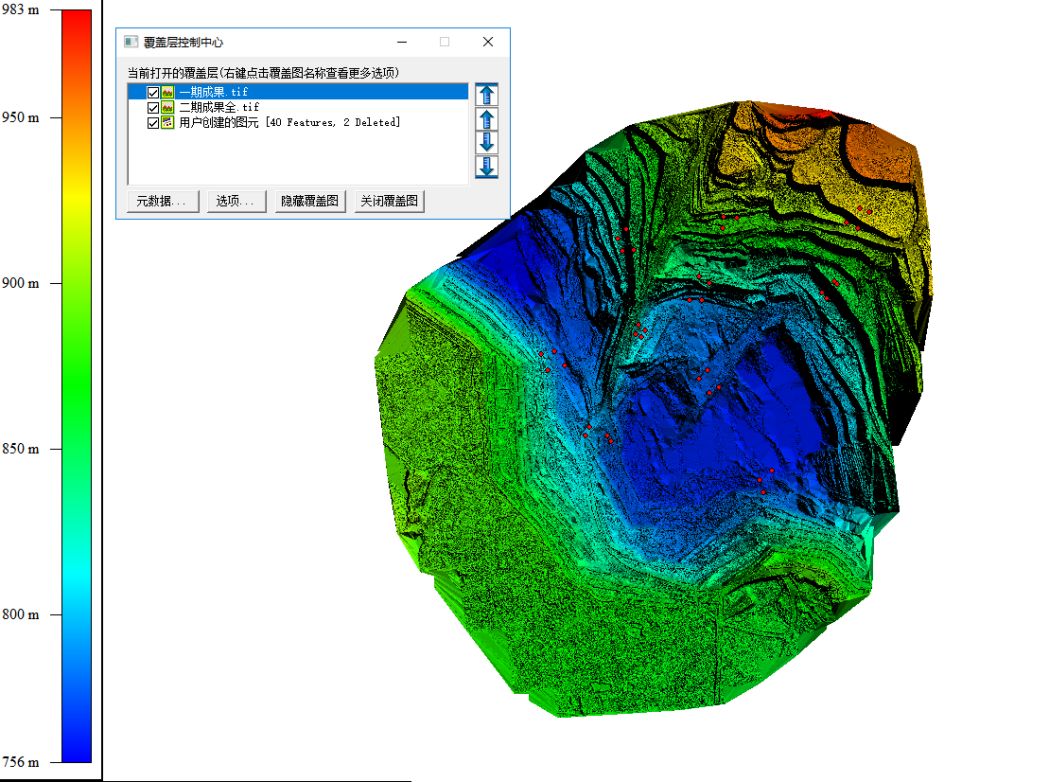This screenshot has height=782, width=1049.
Task: Click the vector icon beside 用户创建的图元
Action: (168, 122)
